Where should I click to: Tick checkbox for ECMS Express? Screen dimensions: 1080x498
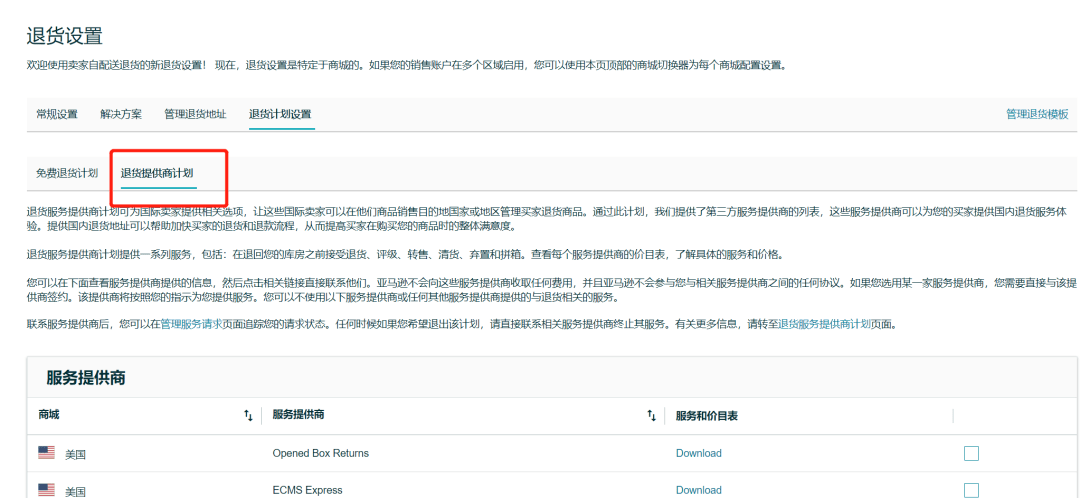(971, 490)
